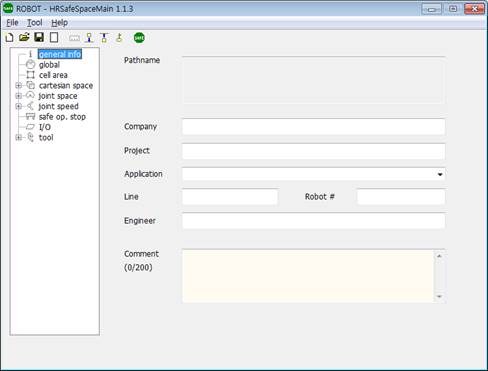
Task: Close the HRSafeSpaceMain window
Action: click(475, 9)
